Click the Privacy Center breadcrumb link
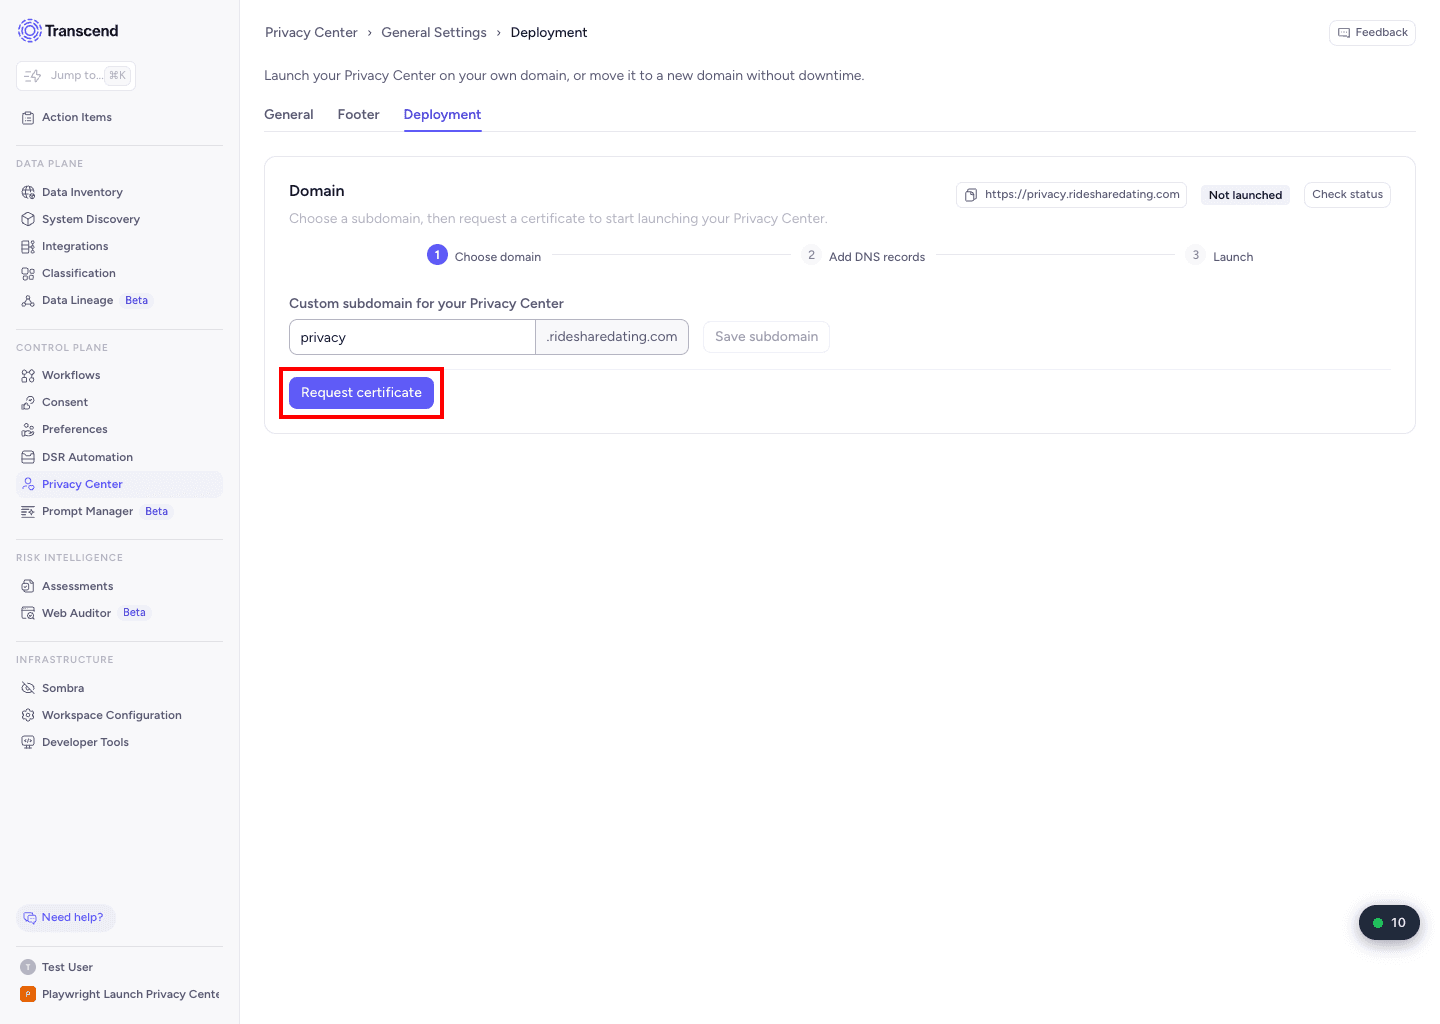Screen dimensions: 1440x1024 click(x=311, y=33)
